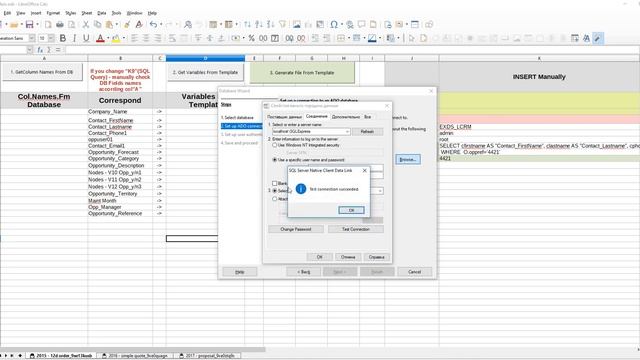Click OK in the test connection message box
Image resolution: width=640 pixels, height=360 pixels.
[351, 210]
